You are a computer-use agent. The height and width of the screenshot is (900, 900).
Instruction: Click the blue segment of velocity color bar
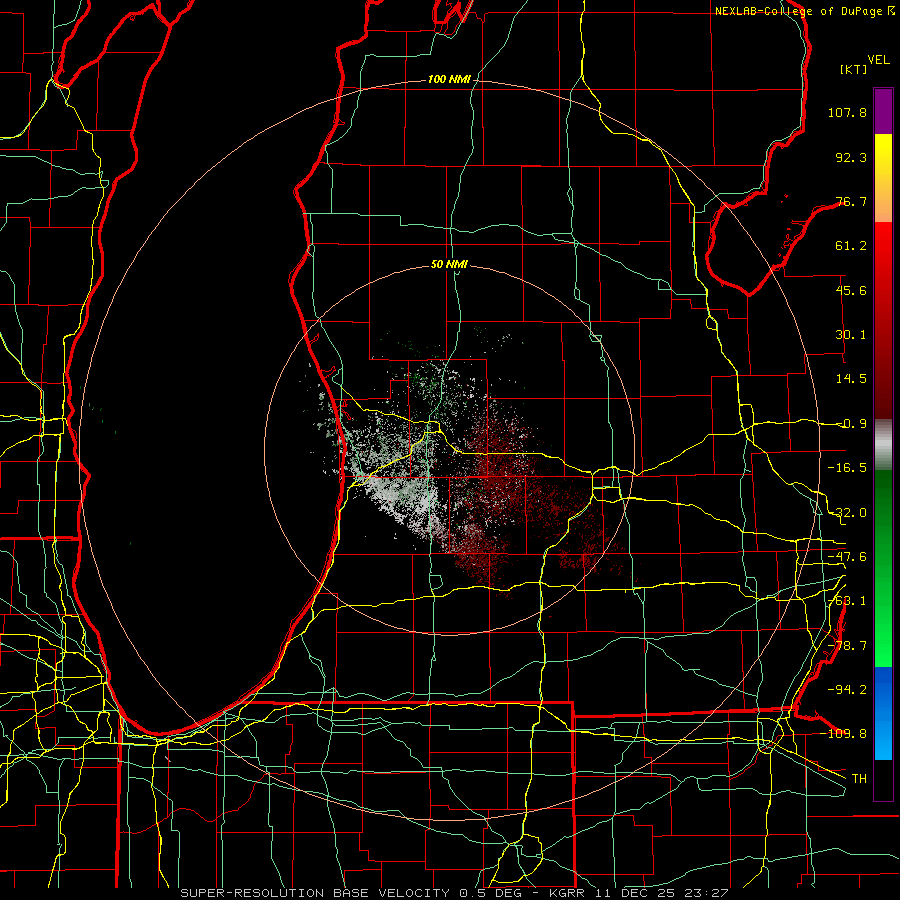(x=883, y=713)
